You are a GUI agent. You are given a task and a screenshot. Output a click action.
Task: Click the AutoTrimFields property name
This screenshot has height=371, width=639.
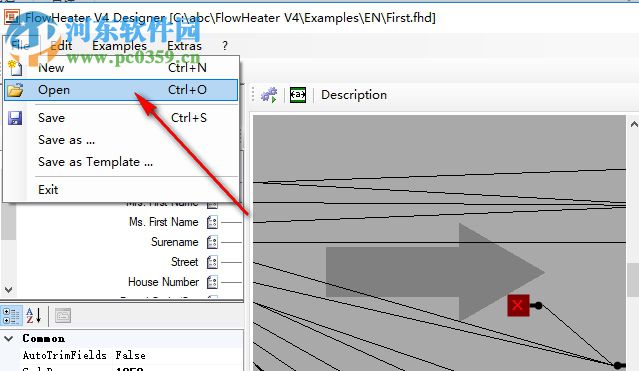click(x=64, y=355)
